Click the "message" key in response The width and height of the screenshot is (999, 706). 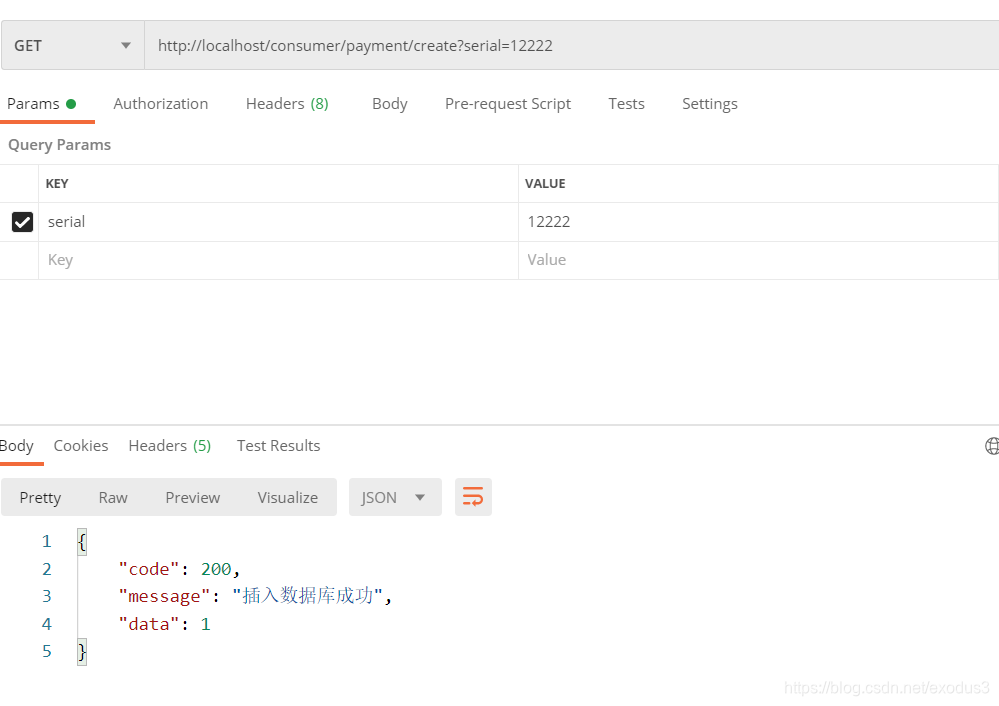pos(164,596)
